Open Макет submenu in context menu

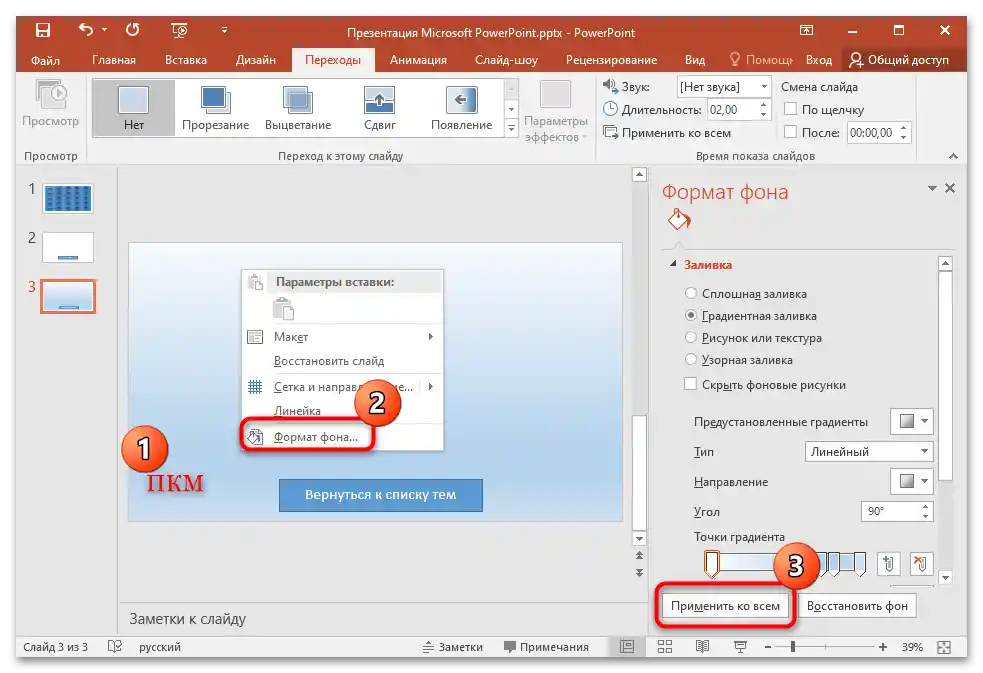pos(343,336)
